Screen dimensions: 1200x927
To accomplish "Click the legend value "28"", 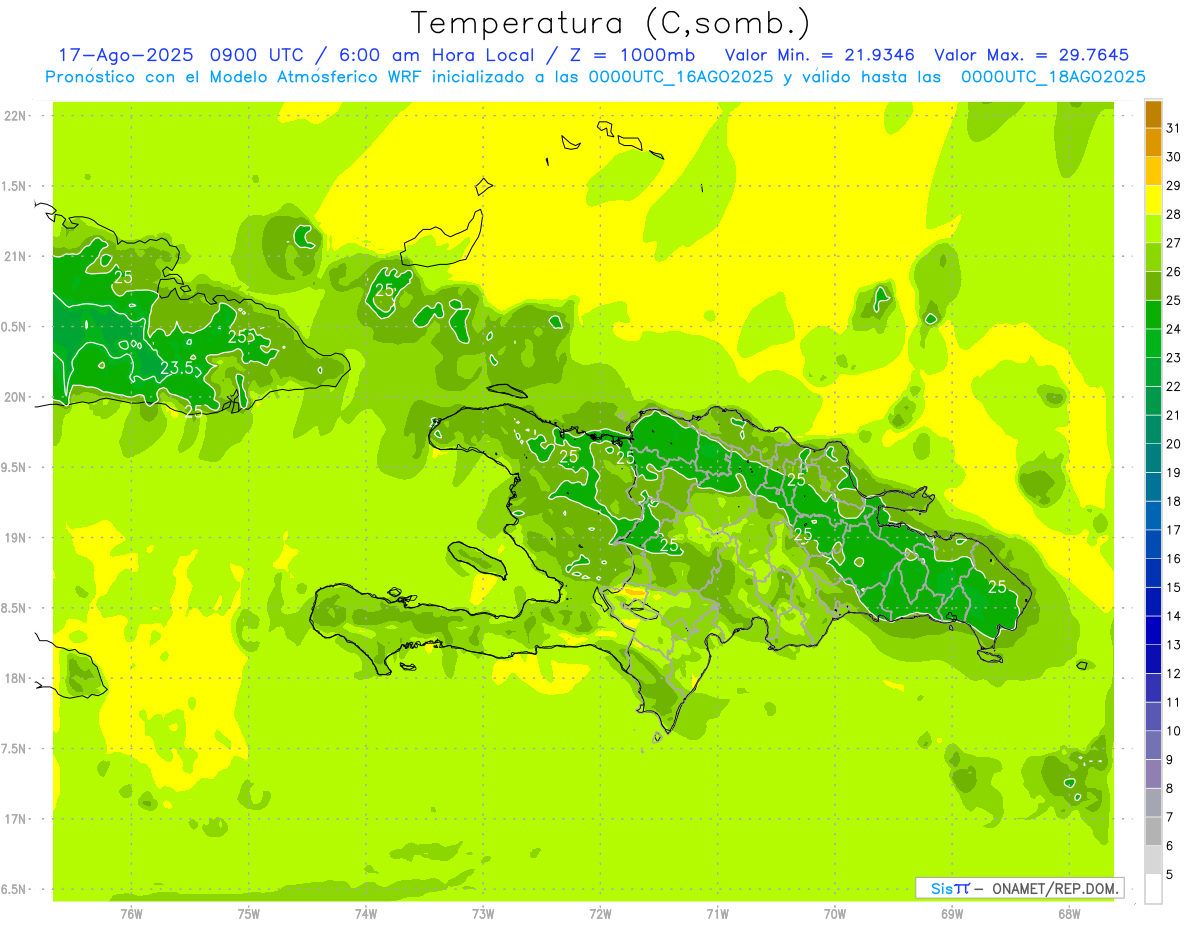I will (x=1174, y=213).
